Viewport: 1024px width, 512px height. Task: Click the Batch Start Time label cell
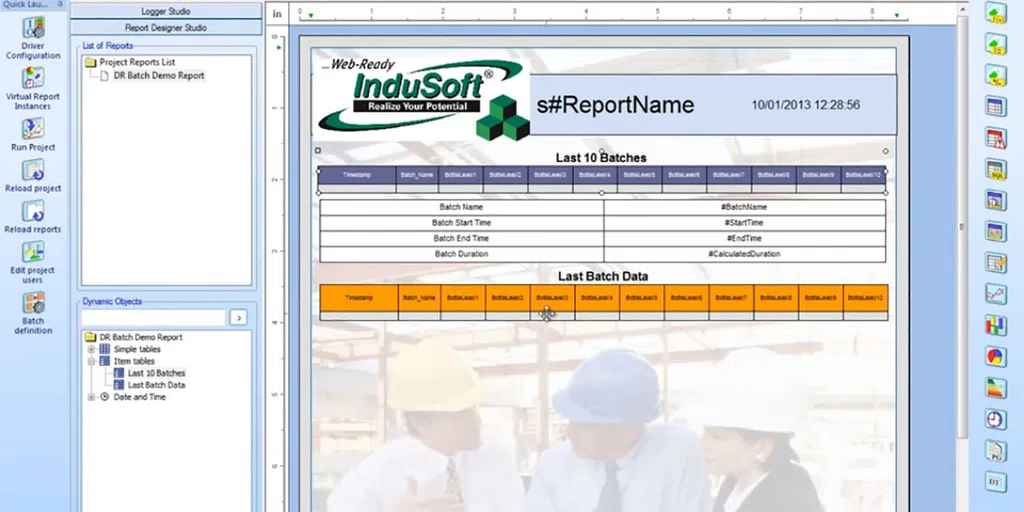click(461, 223)
